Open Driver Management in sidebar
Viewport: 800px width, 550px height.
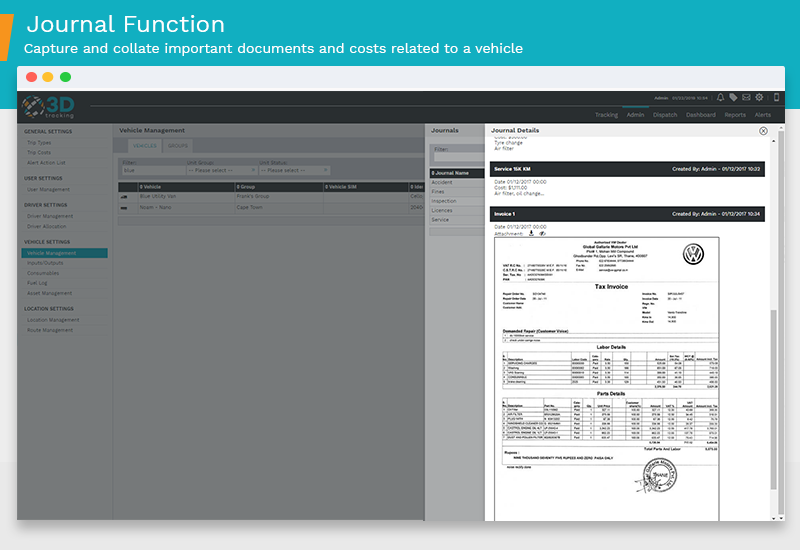(x=50, y=216)
